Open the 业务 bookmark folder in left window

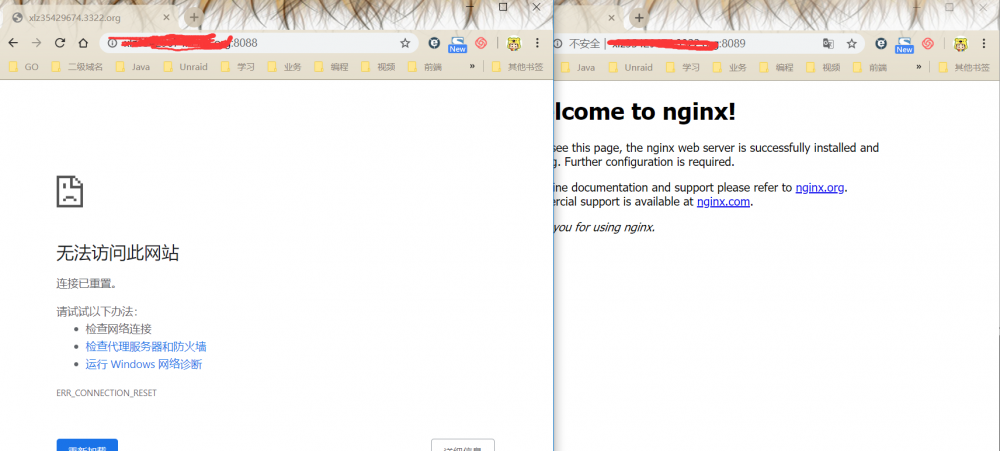284,66
